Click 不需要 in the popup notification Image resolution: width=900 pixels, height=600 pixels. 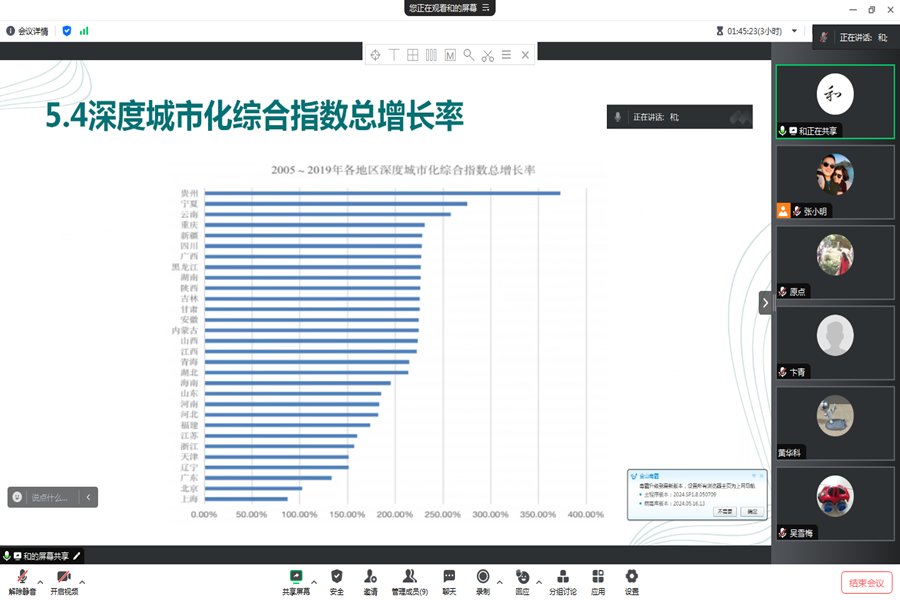click(723, 511)
